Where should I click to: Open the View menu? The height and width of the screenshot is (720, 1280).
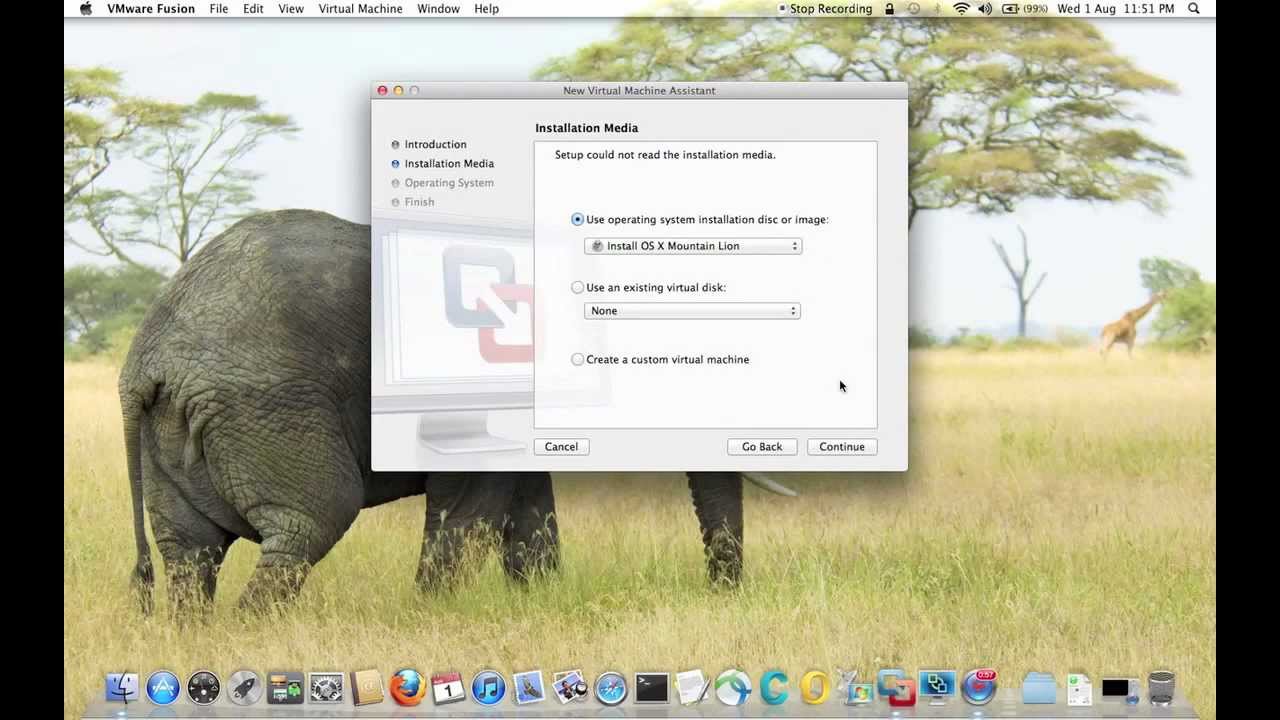tap(291, 8)
